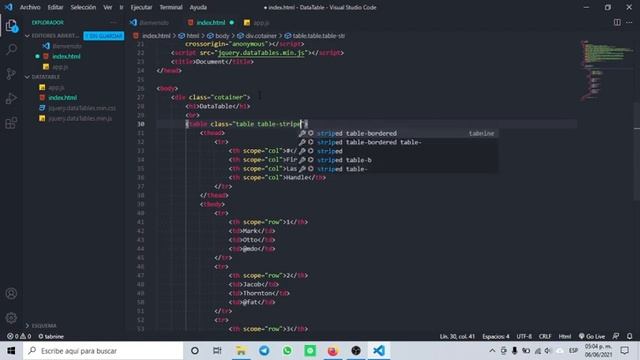Click Windows search box on taskbar
Image resolution: width=640 pixels, height=360 pixels.
coord(104,351)
